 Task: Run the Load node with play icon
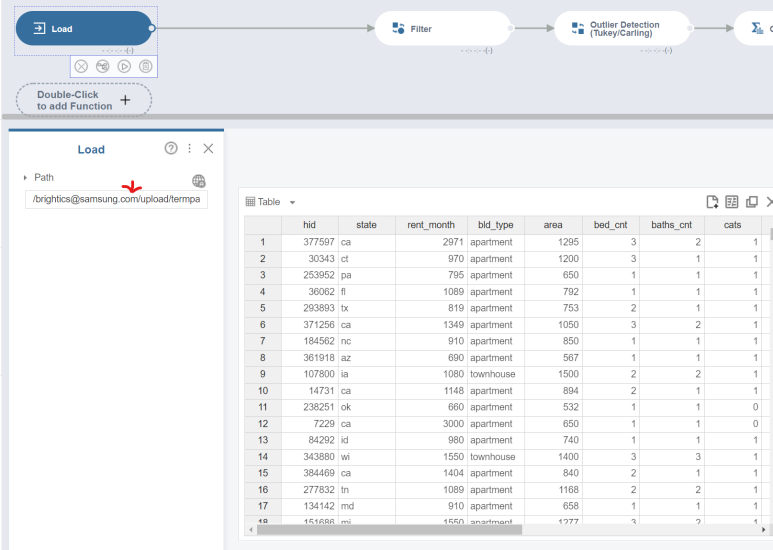click(x=124, y=67)
